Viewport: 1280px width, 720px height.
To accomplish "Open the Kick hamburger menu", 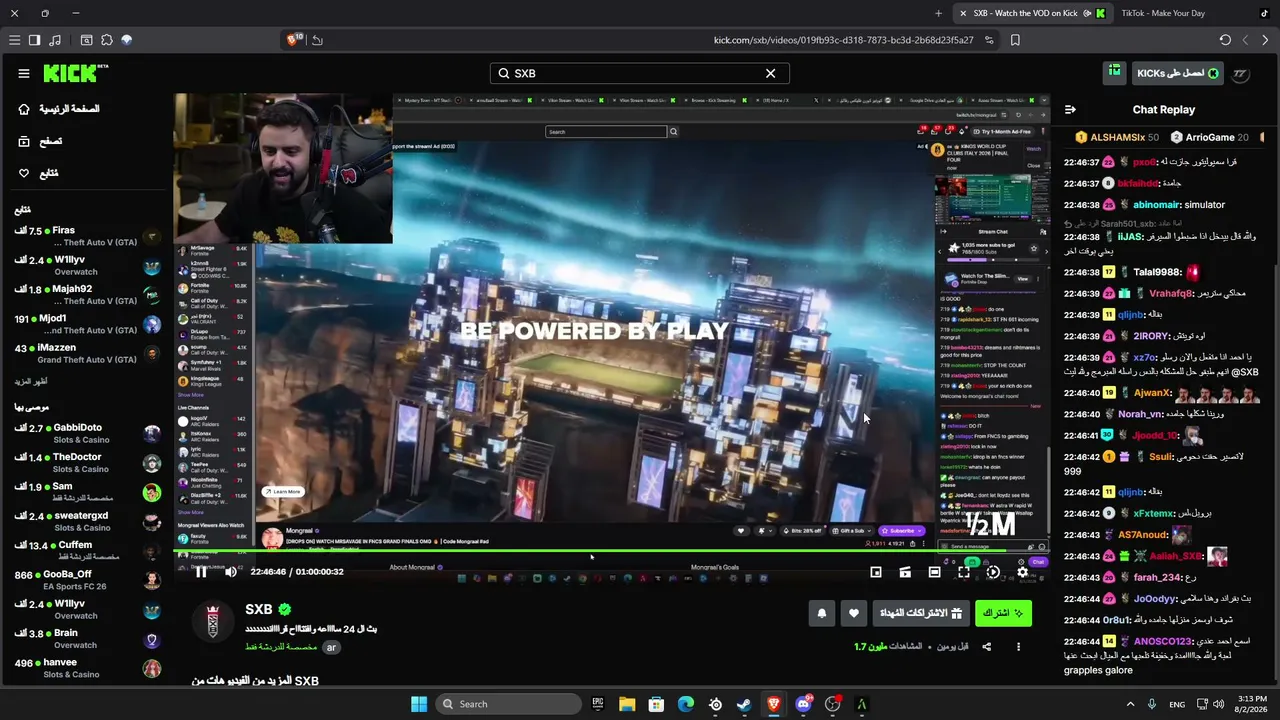I will pyautogui.click(x=24, y=73).
